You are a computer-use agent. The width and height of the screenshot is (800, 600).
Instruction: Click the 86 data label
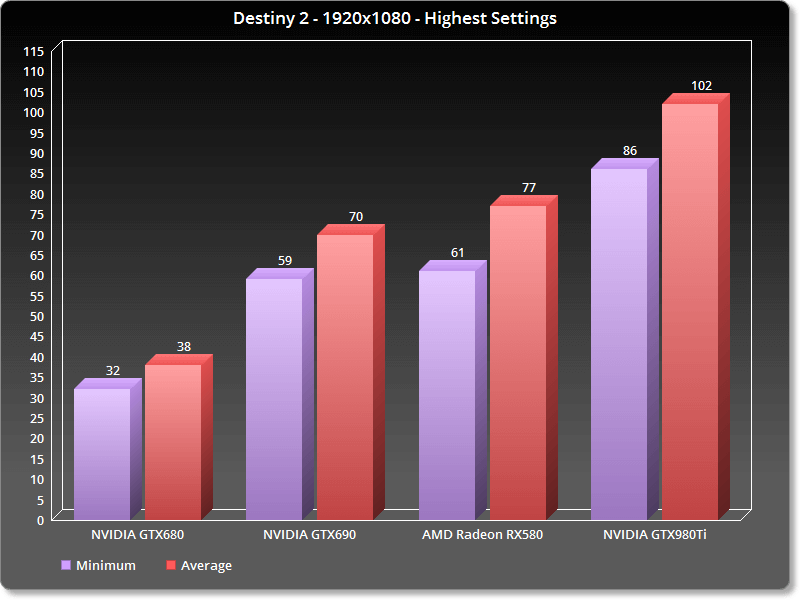pos(630,151)
